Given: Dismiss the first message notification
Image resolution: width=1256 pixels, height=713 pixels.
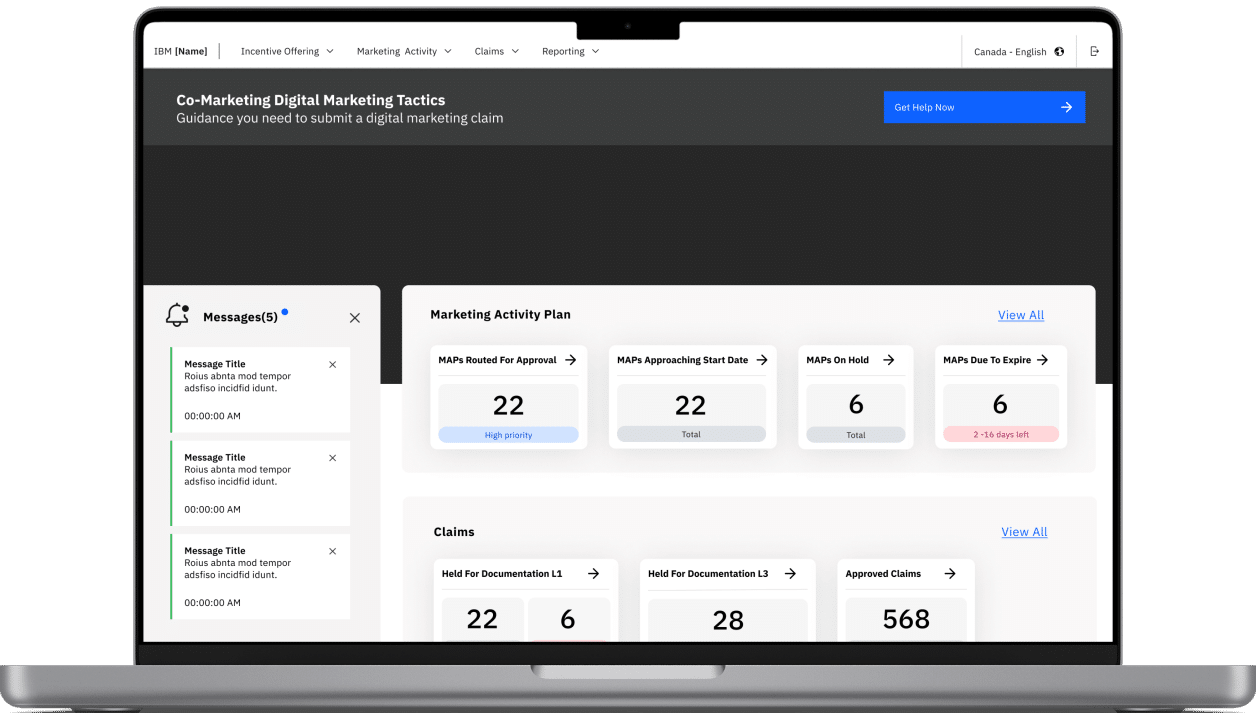Looking at the screenshot, I should coord(333,365).
